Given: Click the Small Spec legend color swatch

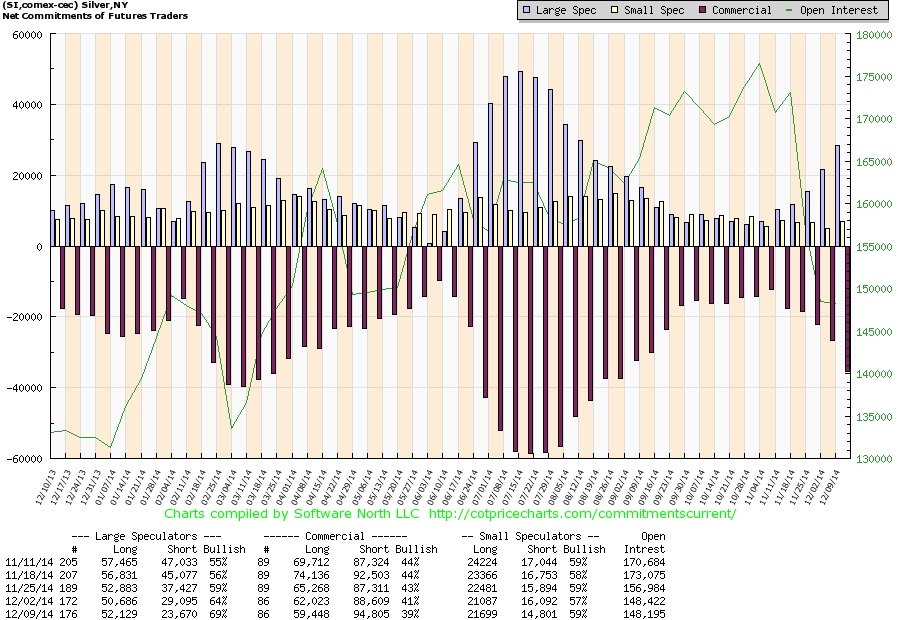Looking at the screenshot, I should [614, 10].
